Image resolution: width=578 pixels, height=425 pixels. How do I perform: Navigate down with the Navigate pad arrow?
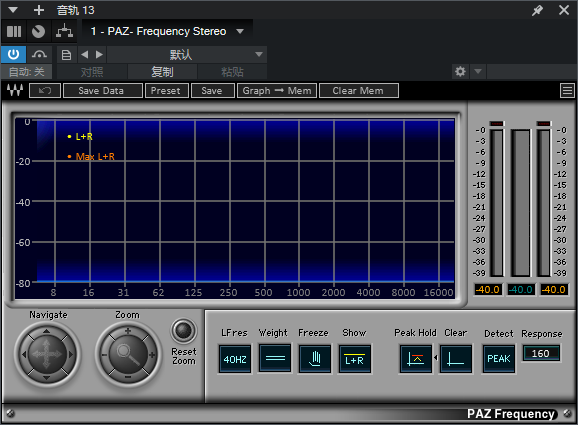click(46, 378)
